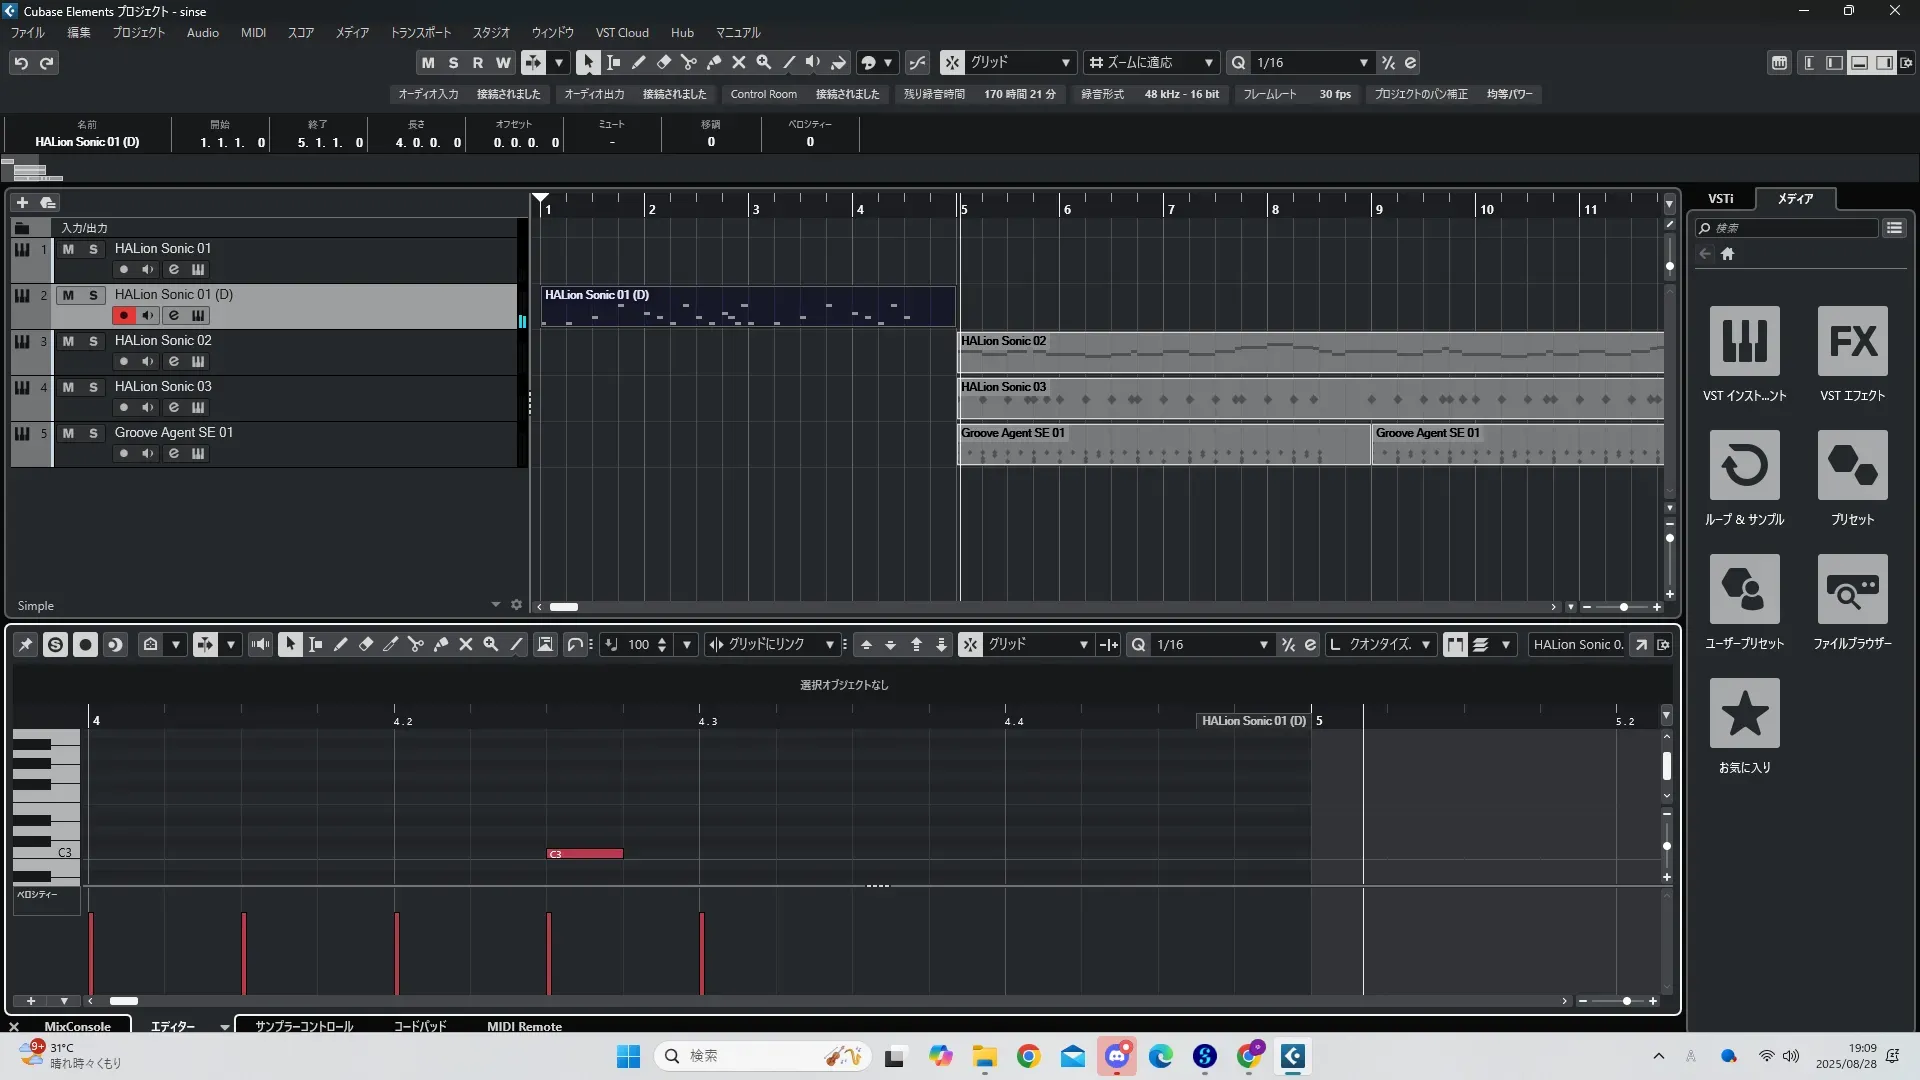Select the Glue tool in main toolbar

[713, 62]
